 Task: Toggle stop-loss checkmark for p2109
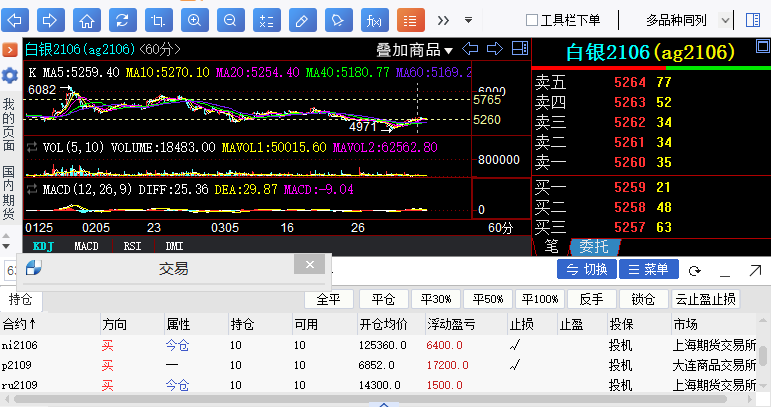[515, 365]
